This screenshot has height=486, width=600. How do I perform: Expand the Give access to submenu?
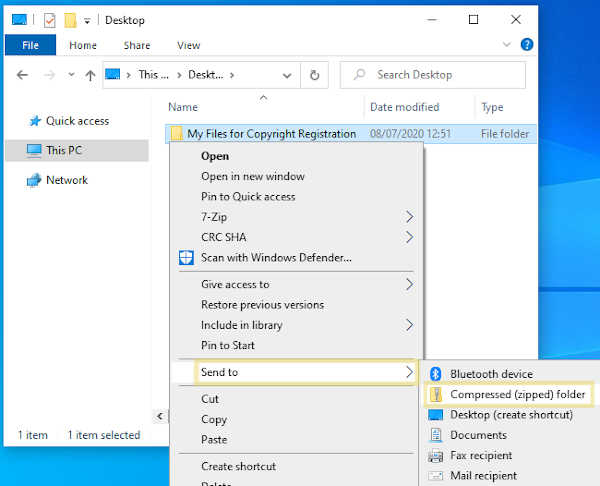click(x=297, y=284)
